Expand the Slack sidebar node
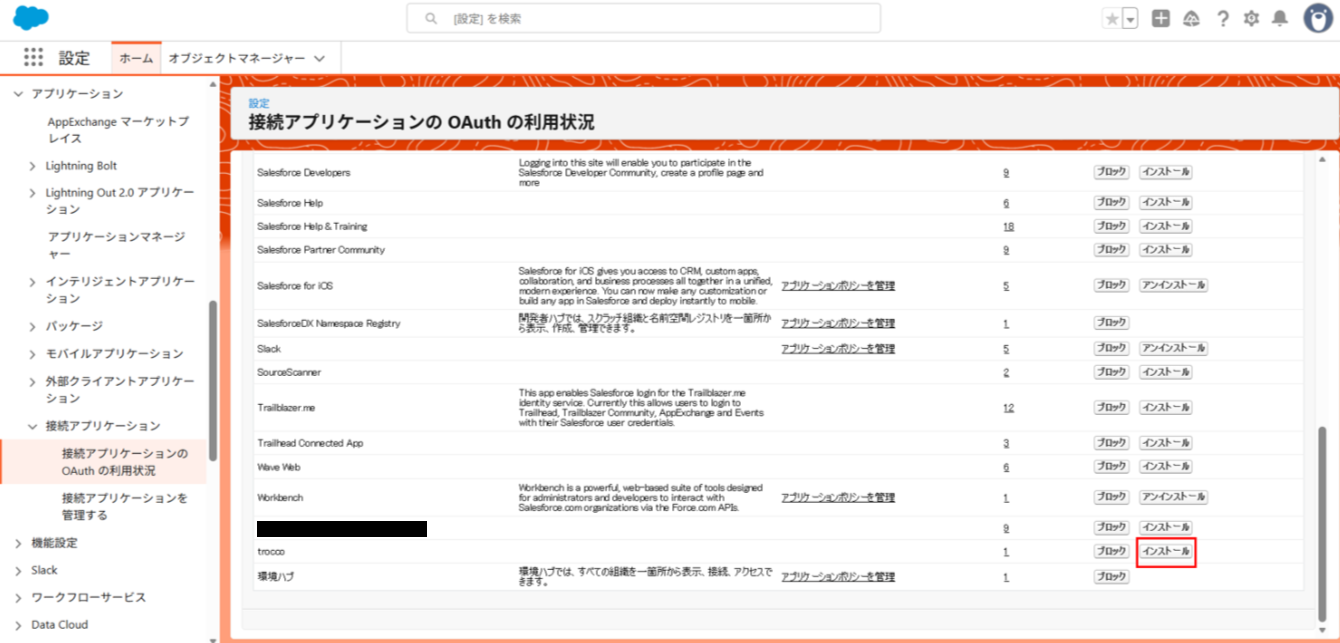 coord(17,570)
